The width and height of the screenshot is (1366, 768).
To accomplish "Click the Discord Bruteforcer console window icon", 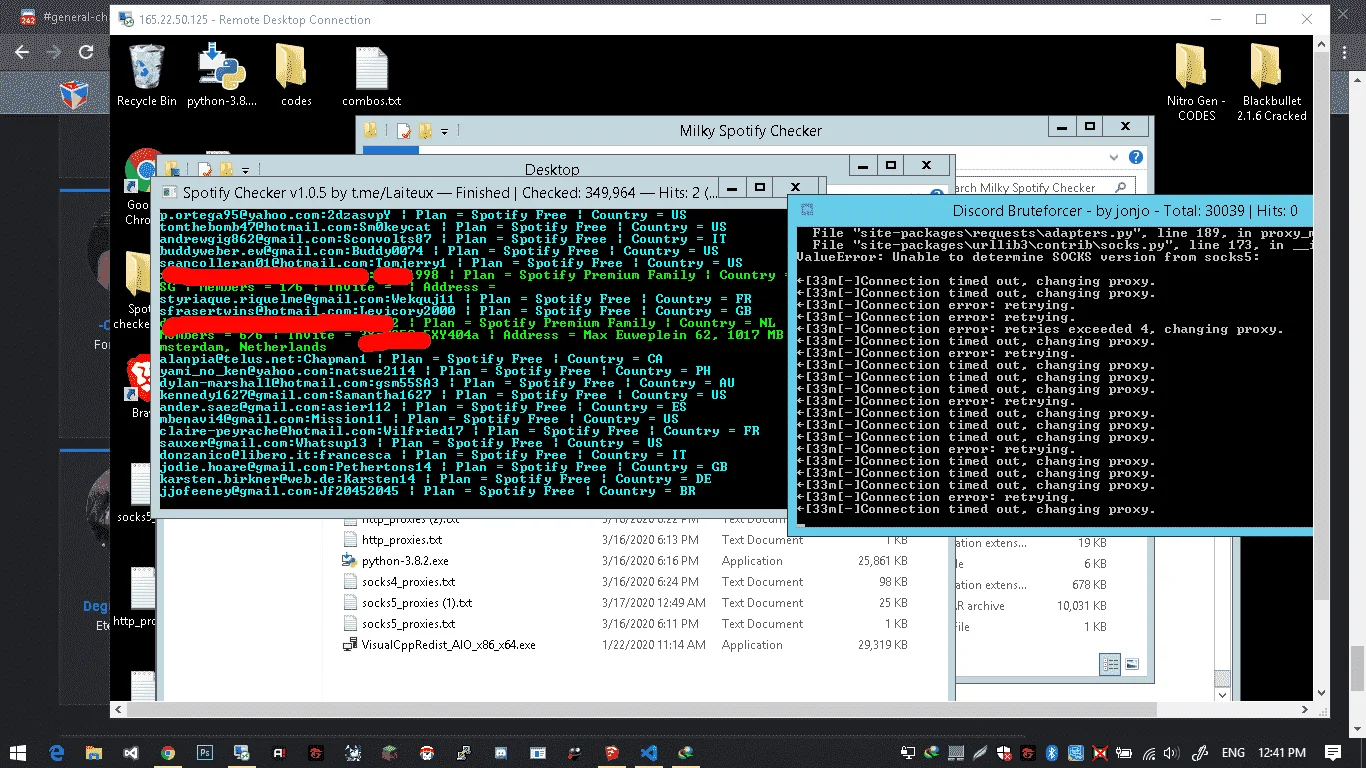I will pos(807,211).
